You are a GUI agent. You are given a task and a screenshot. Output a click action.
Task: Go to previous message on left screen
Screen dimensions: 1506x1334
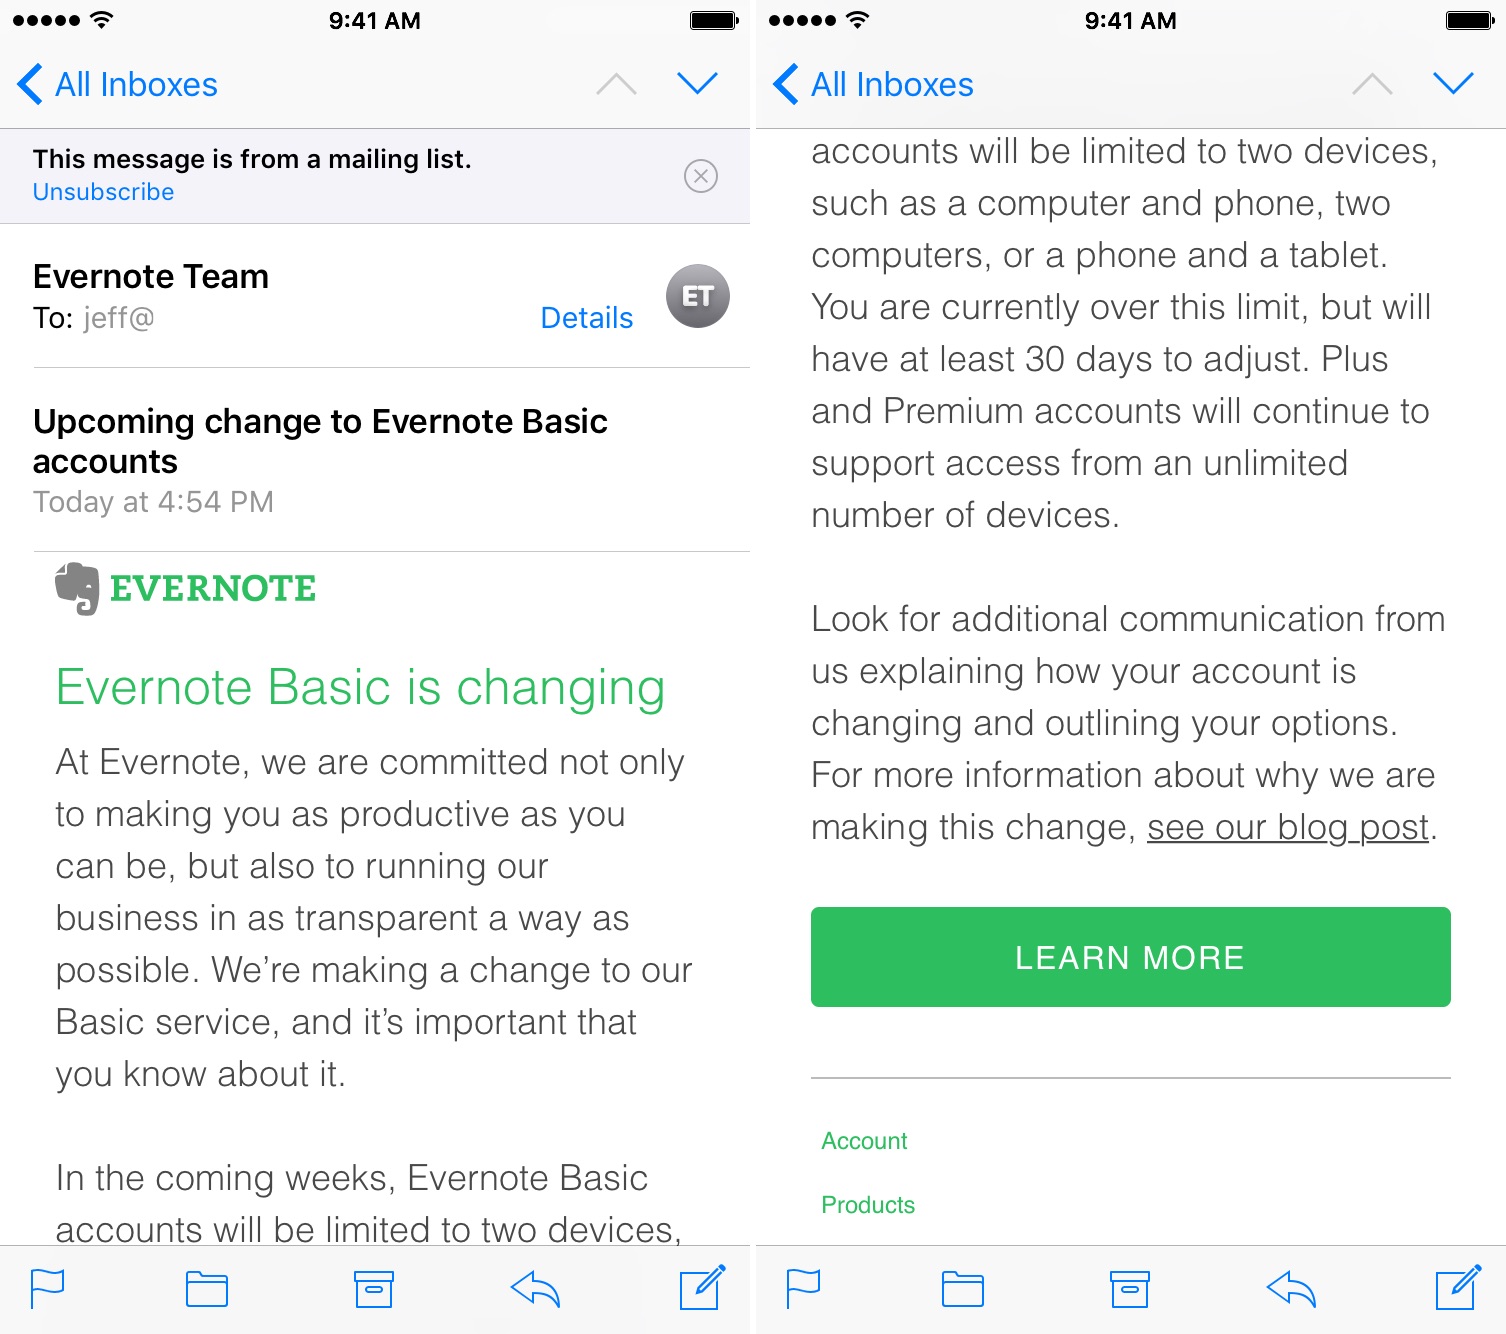pos(616,84)
